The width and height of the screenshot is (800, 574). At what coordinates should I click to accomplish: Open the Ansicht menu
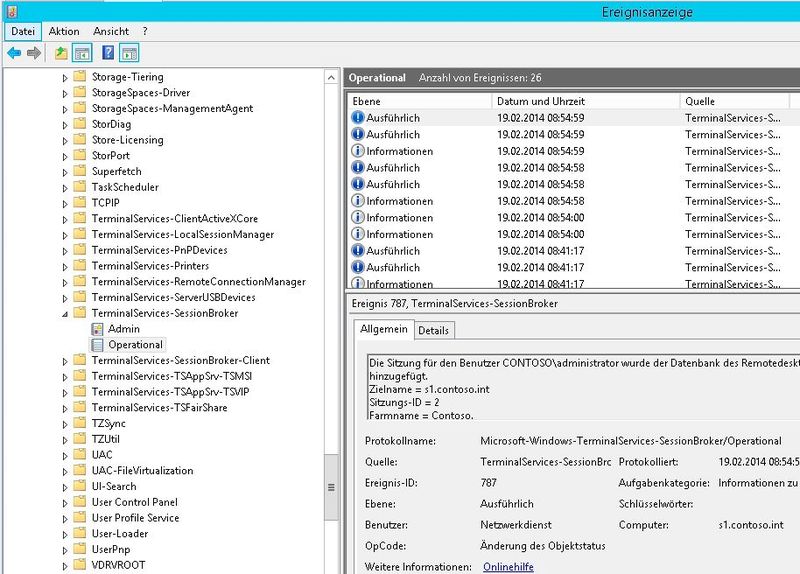tap(111, 31)
